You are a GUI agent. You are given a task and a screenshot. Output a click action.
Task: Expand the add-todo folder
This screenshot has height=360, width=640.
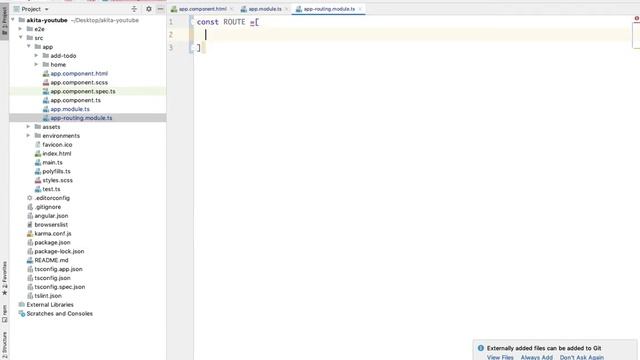tap(37, 56)
